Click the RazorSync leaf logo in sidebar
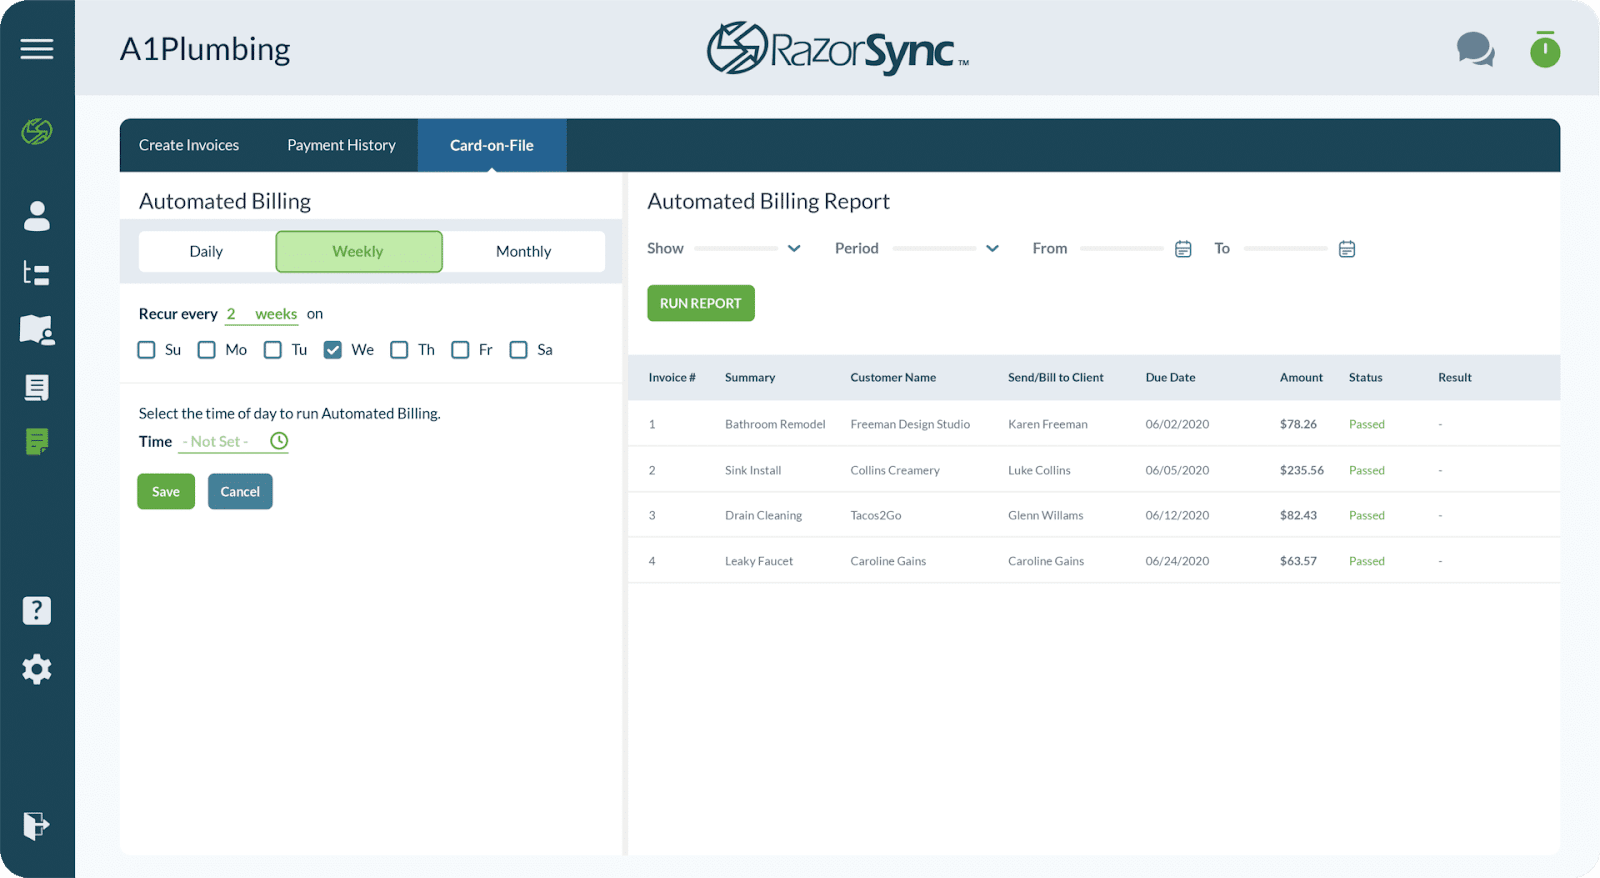Image resolution: width=1600 pixels, height=878 pixels. [x=37, y=131]
